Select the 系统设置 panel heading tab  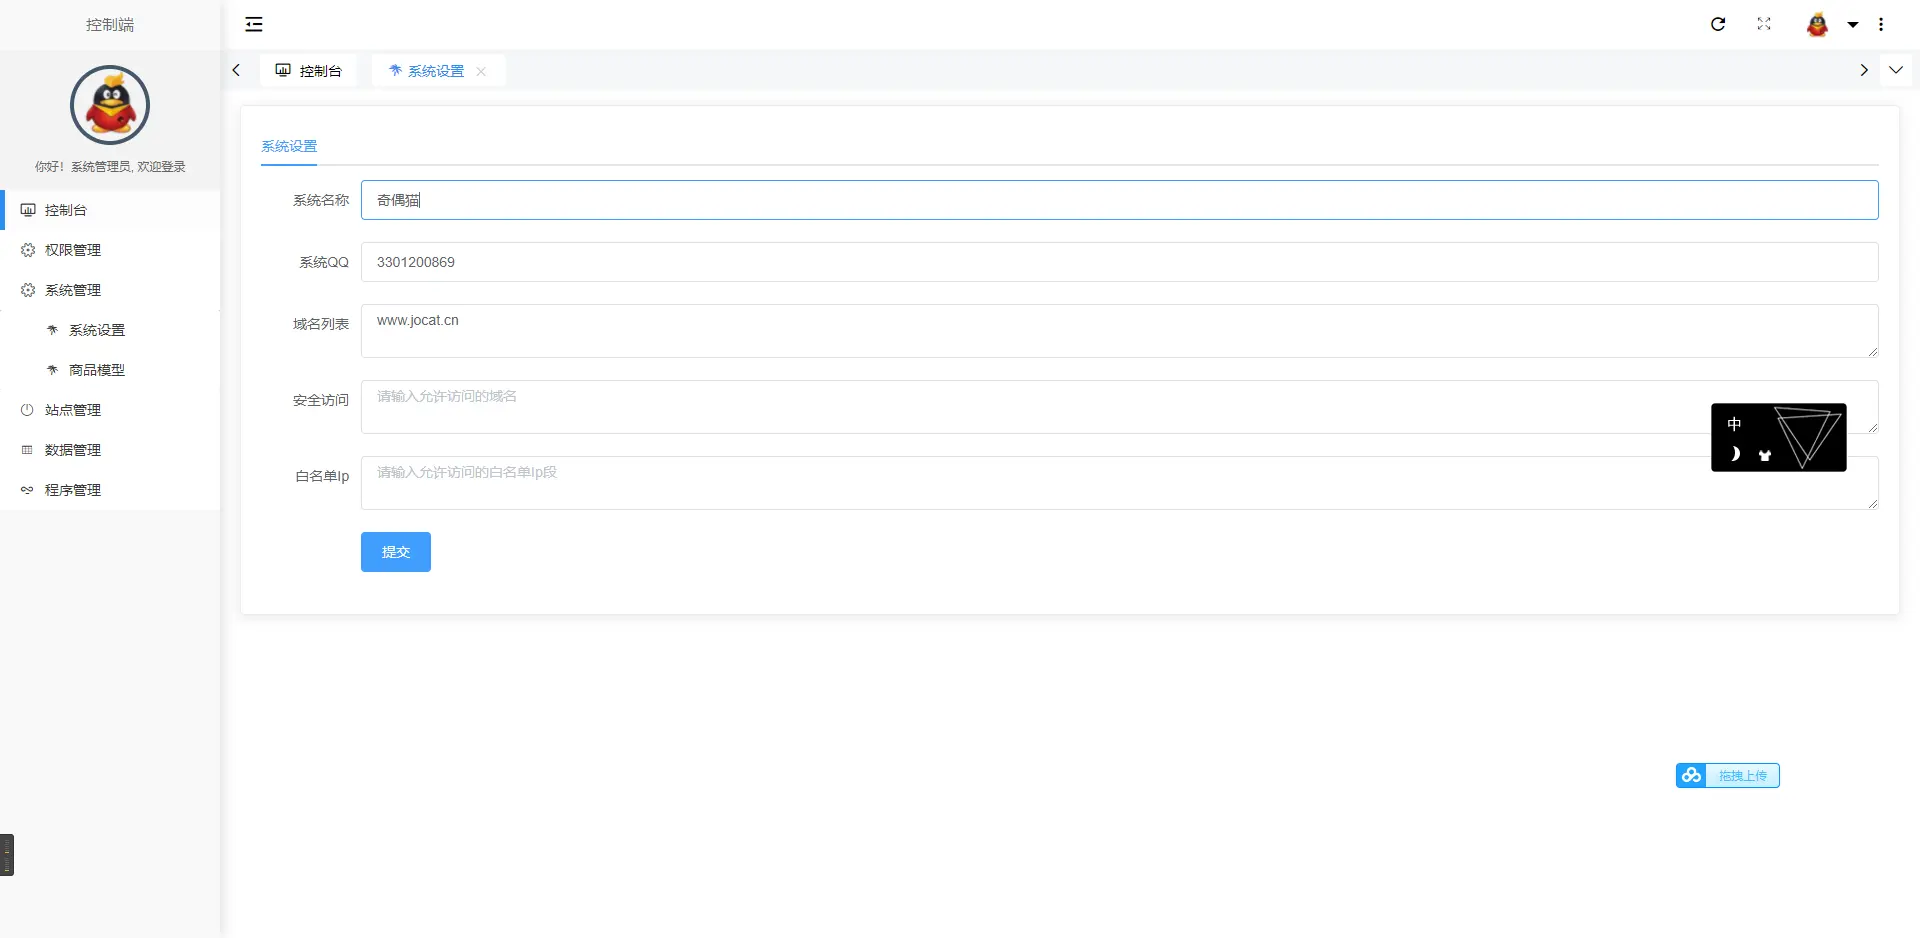289,146
